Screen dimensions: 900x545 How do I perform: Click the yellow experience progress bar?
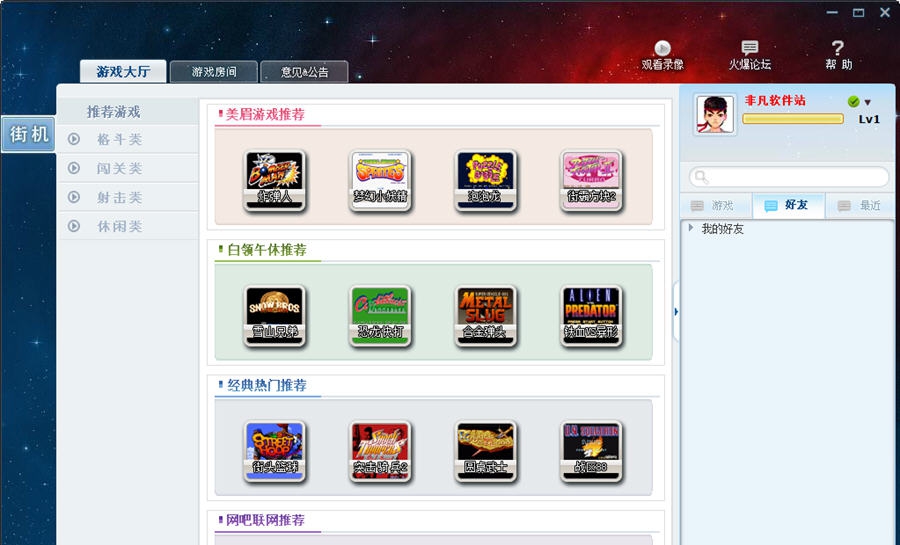[x=793, y=119]
